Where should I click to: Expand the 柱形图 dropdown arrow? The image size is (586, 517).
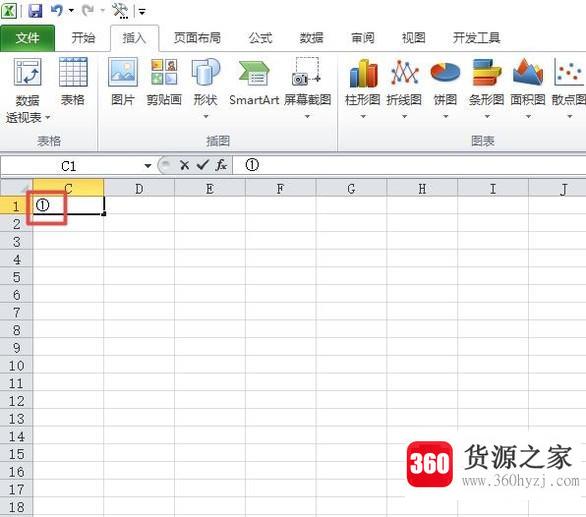(x=363, y=117)
